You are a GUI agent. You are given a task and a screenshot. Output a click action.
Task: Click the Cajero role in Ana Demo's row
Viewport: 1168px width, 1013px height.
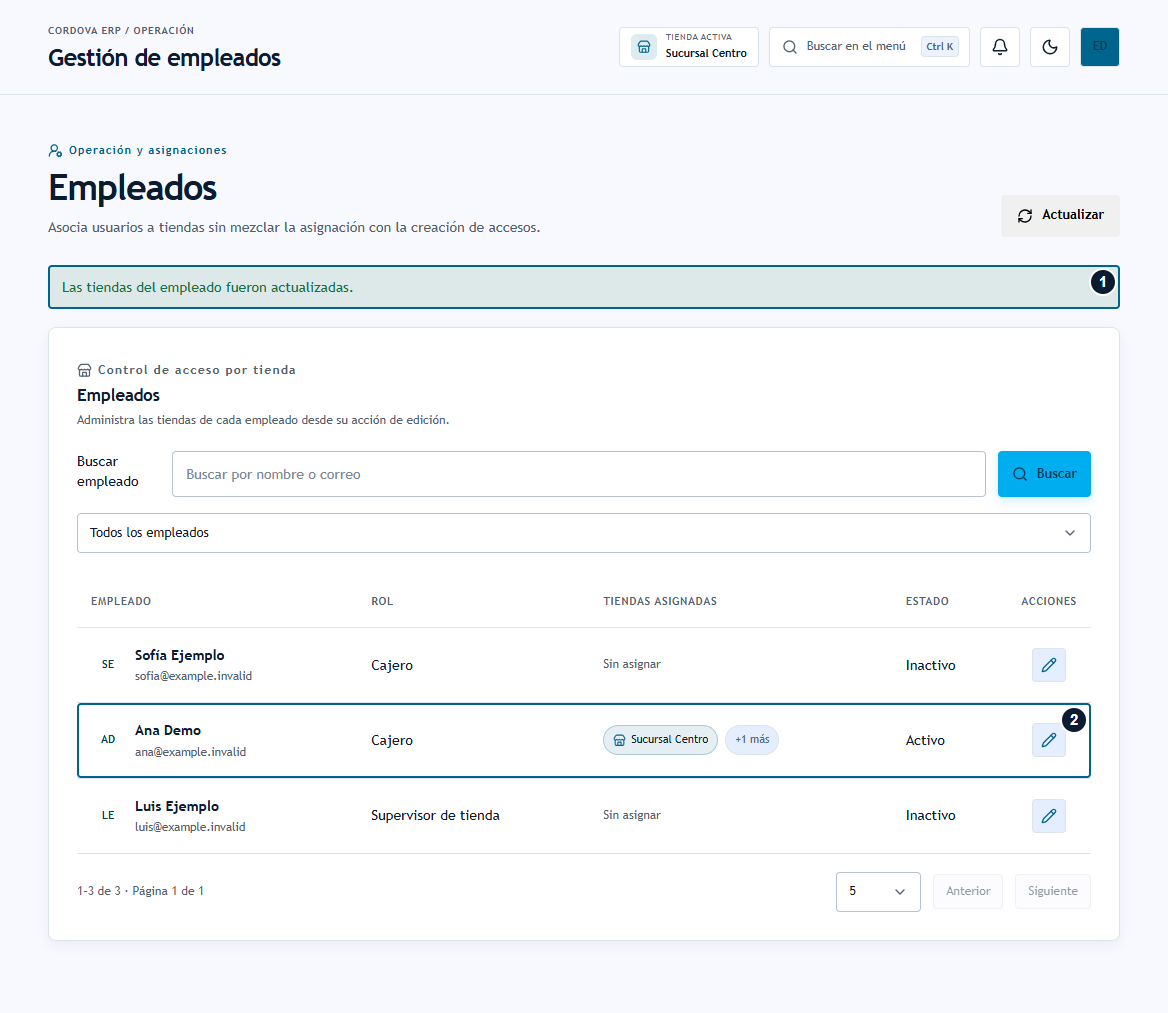pyautogui.click(x=392, y=740)
